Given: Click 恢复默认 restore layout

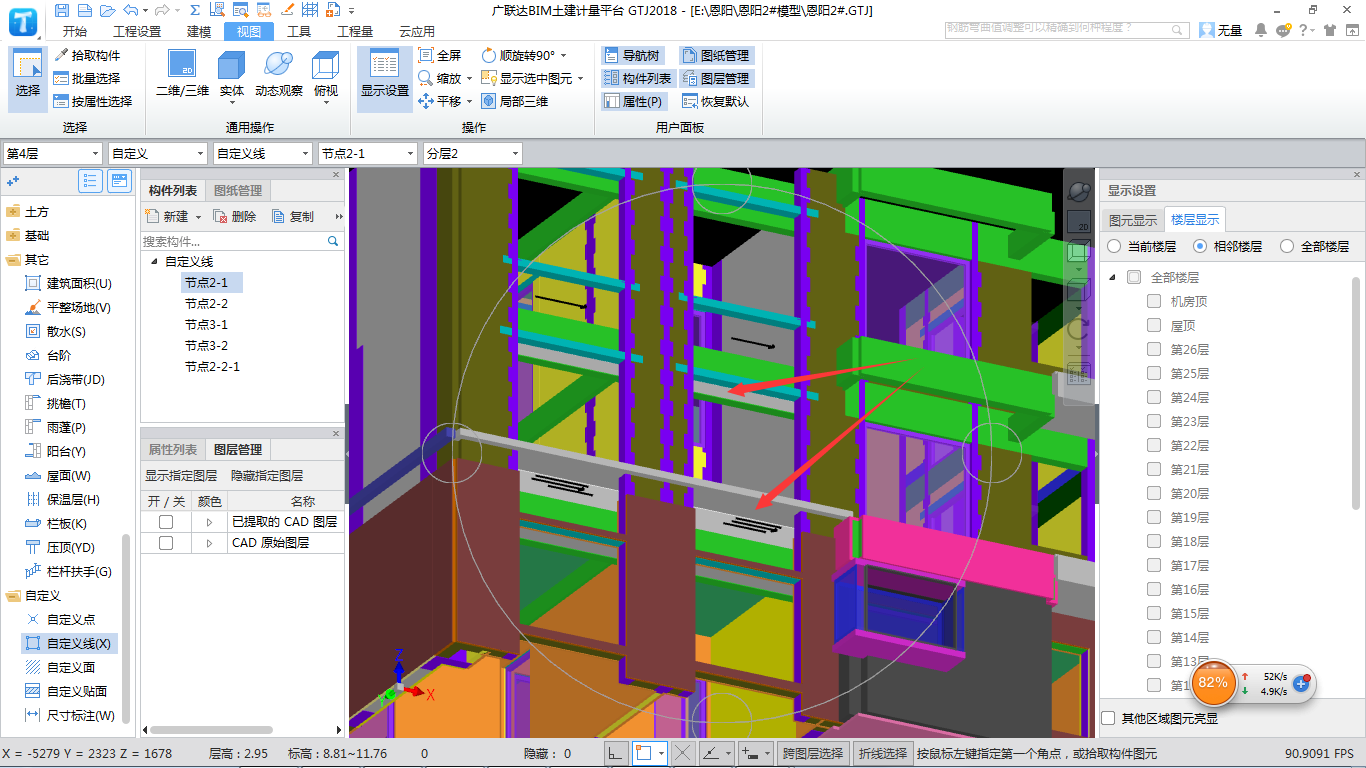Looking at the screenshot, I should 716,101.
